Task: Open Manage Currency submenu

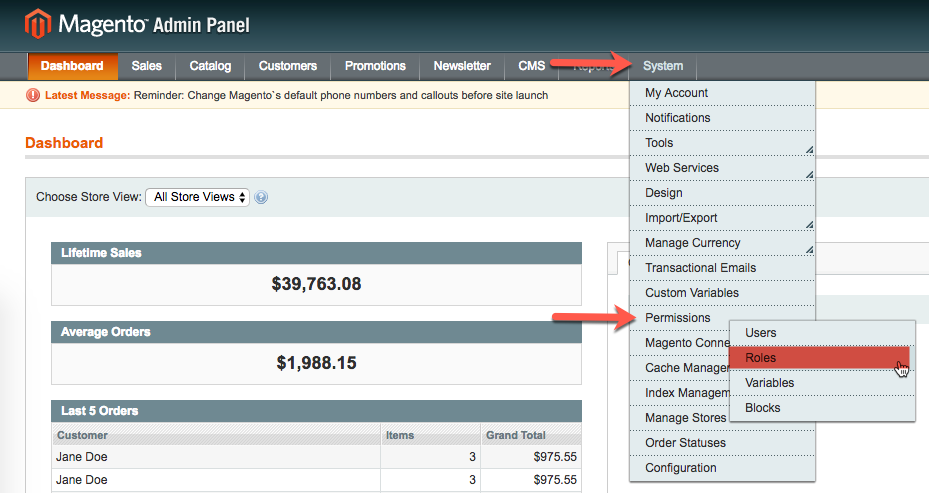Action: coord(722,243)
